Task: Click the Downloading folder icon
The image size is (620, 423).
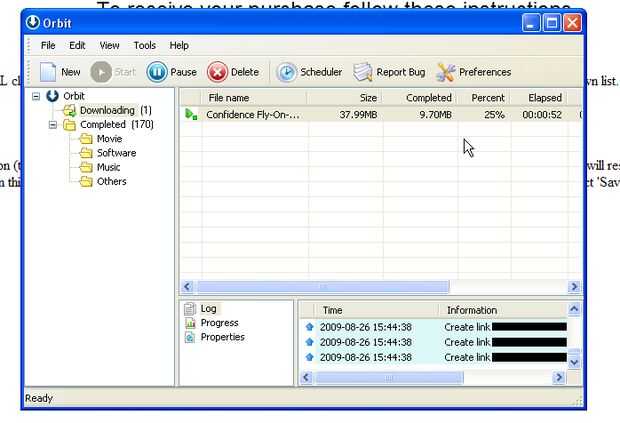Action: tap(70, 110)
